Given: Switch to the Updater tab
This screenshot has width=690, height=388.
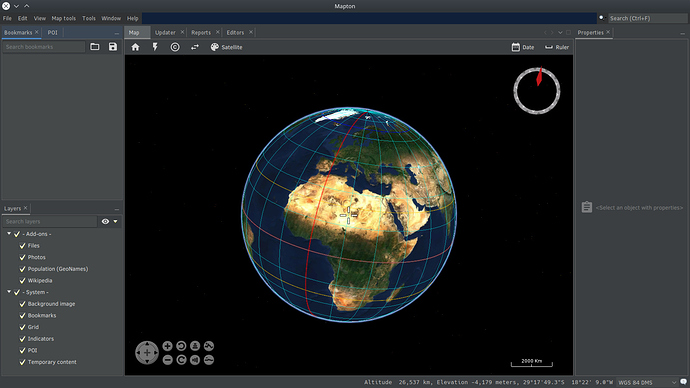Looking at the screenshot, I should tap(165, 33).
